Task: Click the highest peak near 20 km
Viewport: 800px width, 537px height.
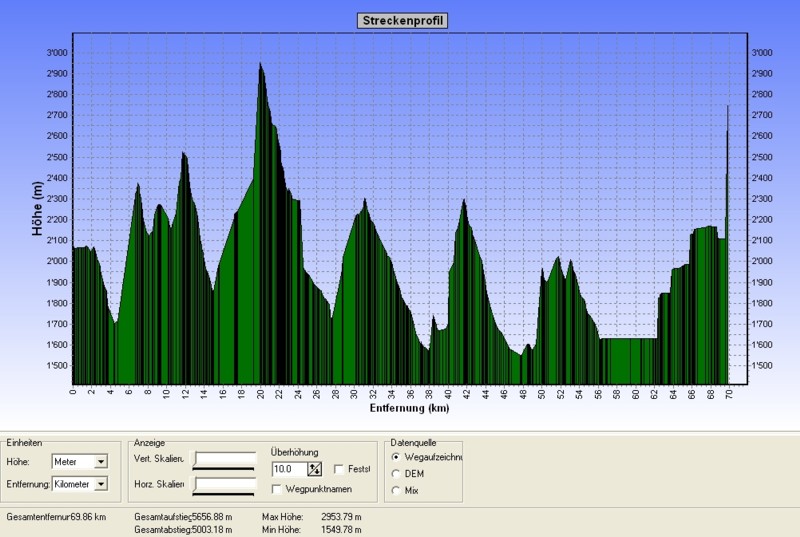Action: [x=260, y=64]
